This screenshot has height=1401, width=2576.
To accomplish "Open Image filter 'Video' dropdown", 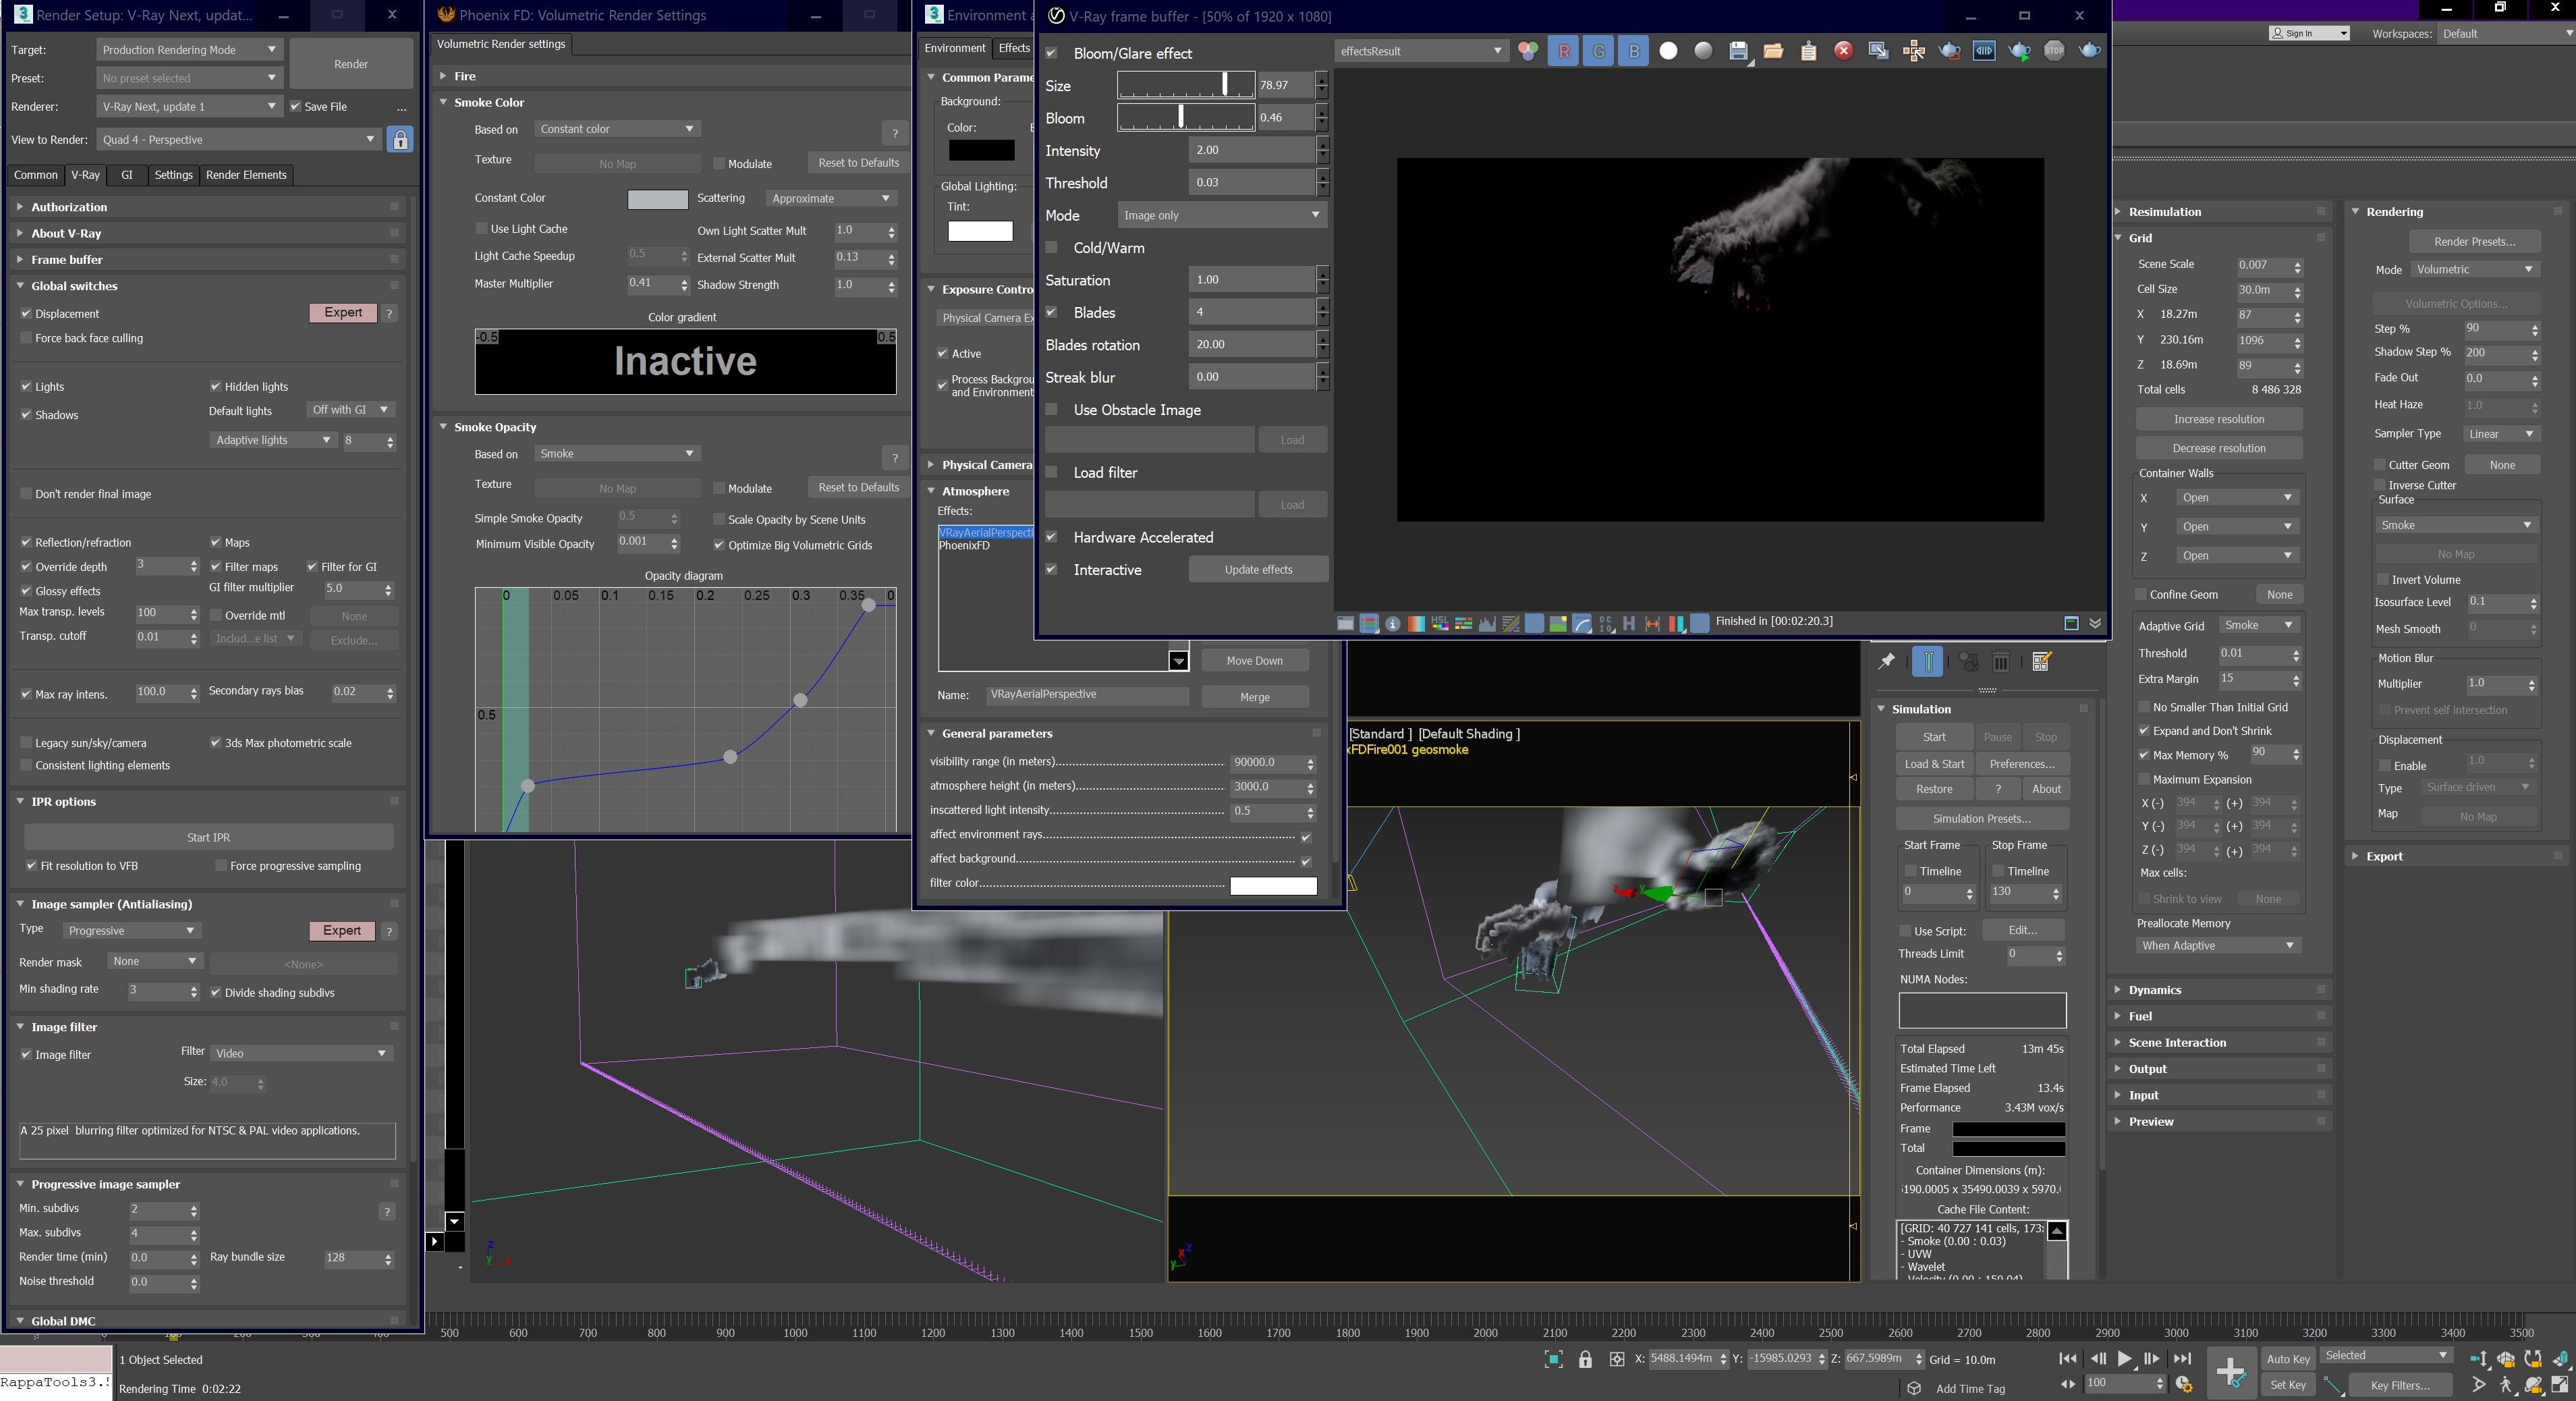I will pyautogui.click(x=301, y=1053).
